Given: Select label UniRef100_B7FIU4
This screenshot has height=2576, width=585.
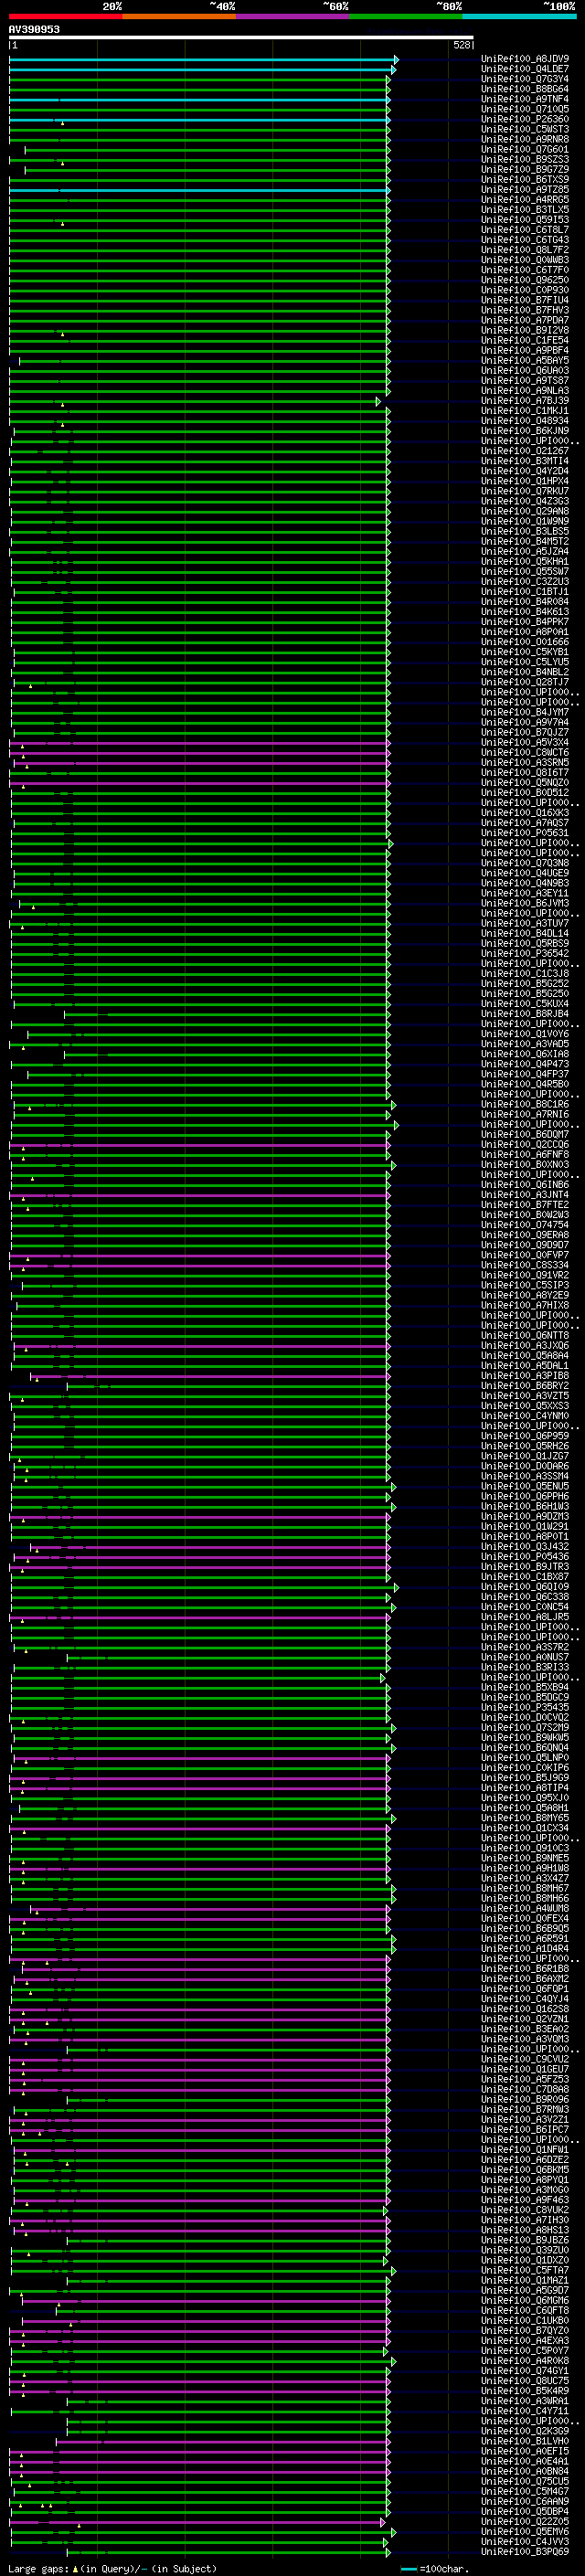Looking at the screenshot, I should coord(525,300).
